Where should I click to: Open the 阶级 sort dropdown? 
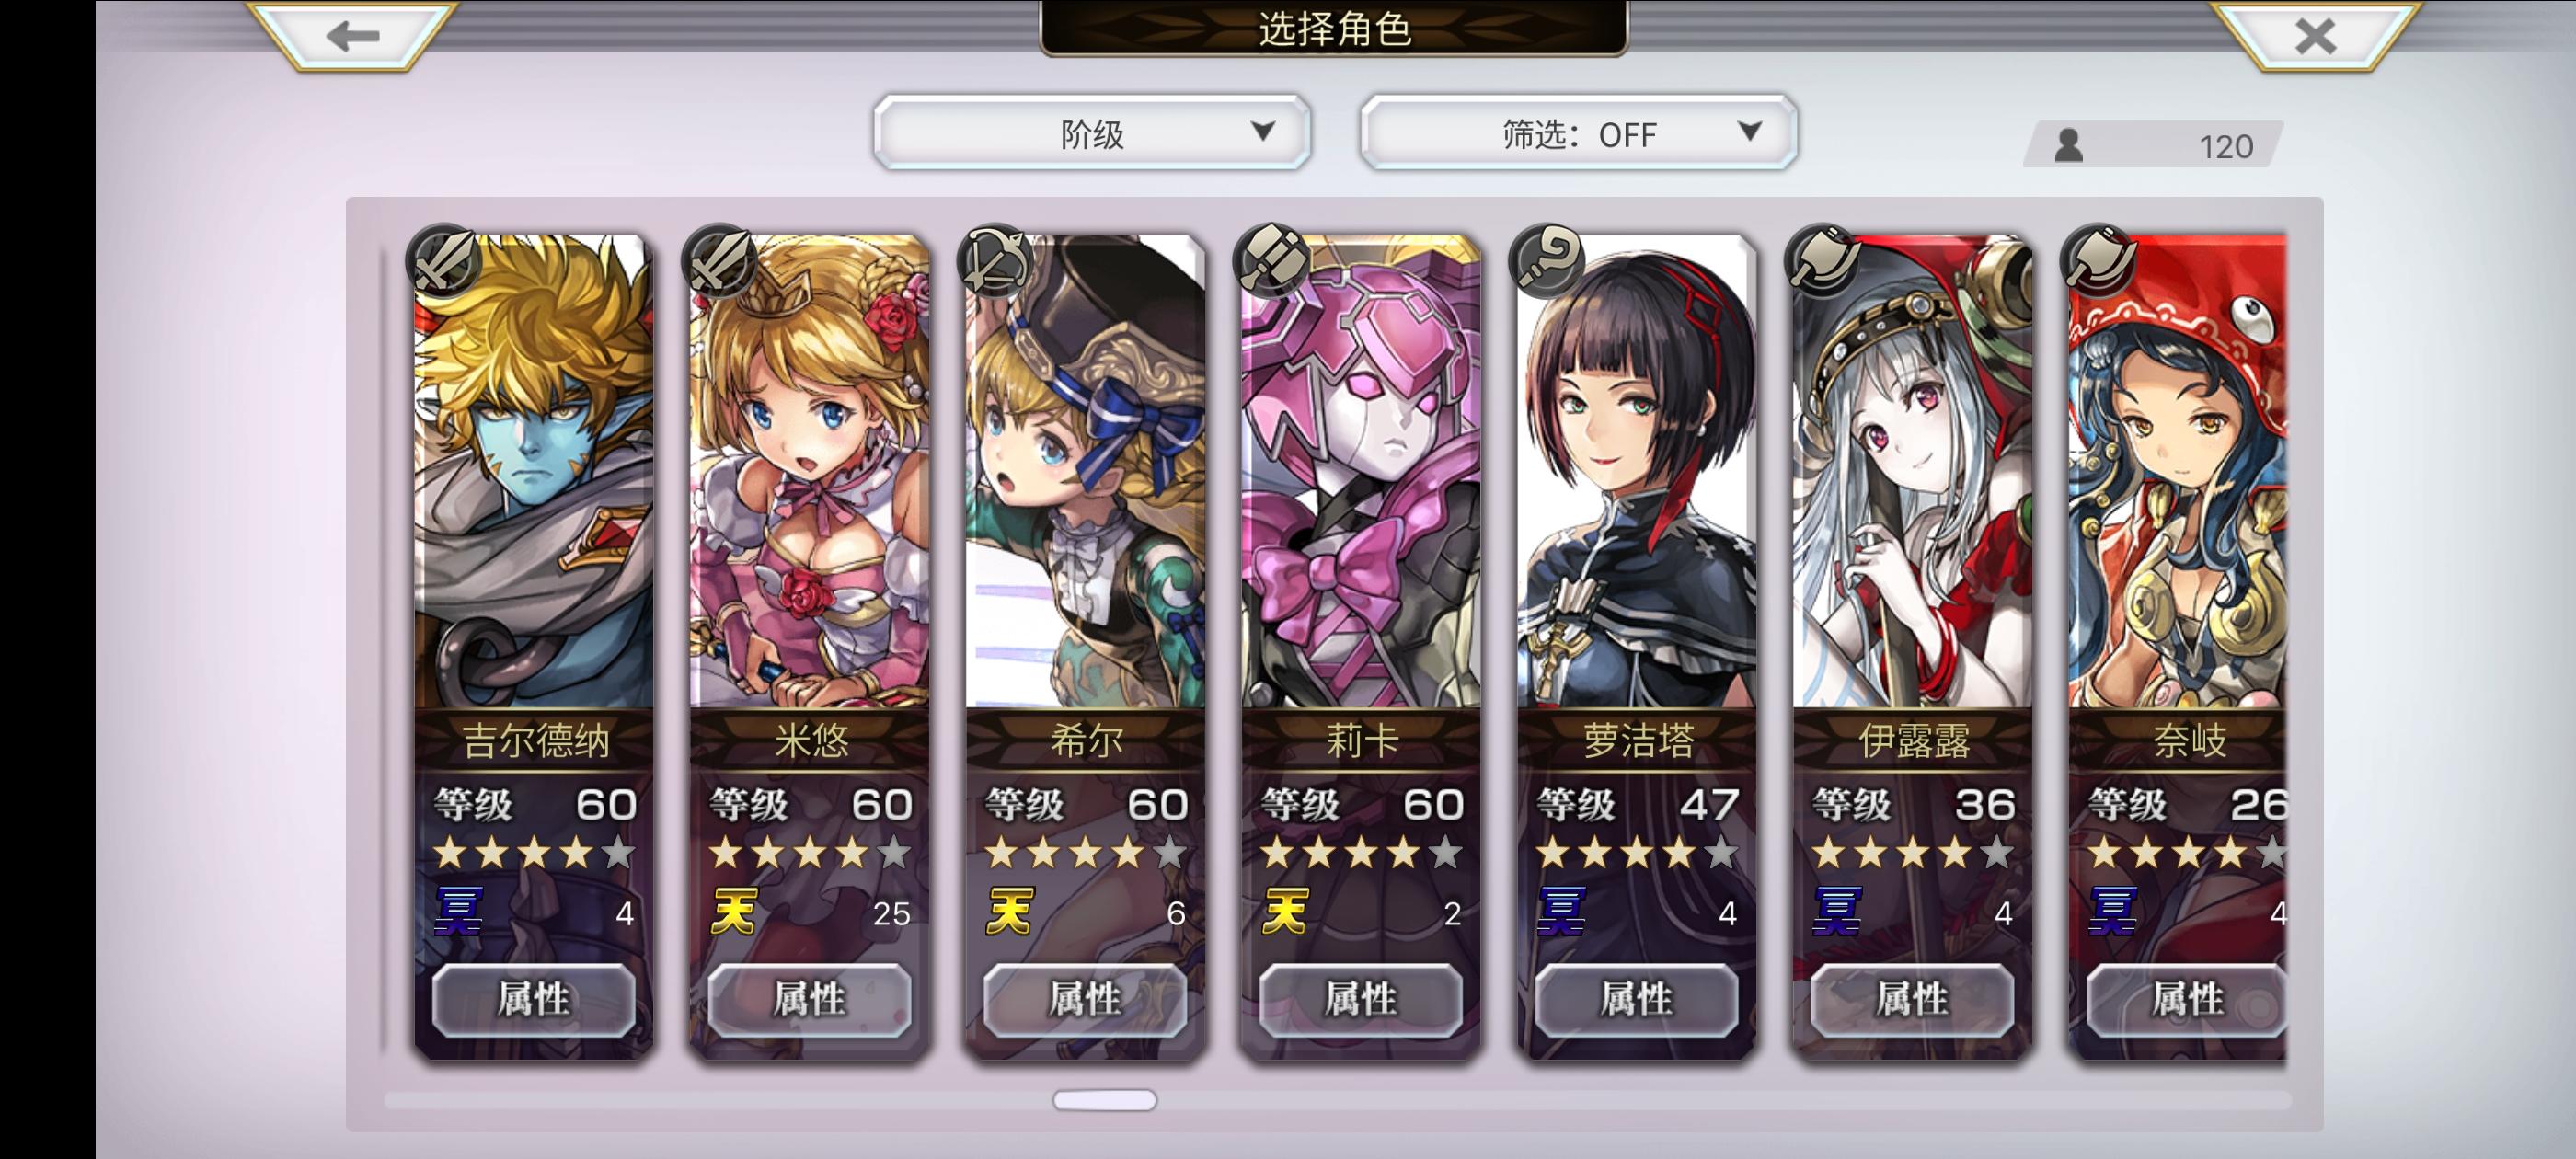[1091, 133]
